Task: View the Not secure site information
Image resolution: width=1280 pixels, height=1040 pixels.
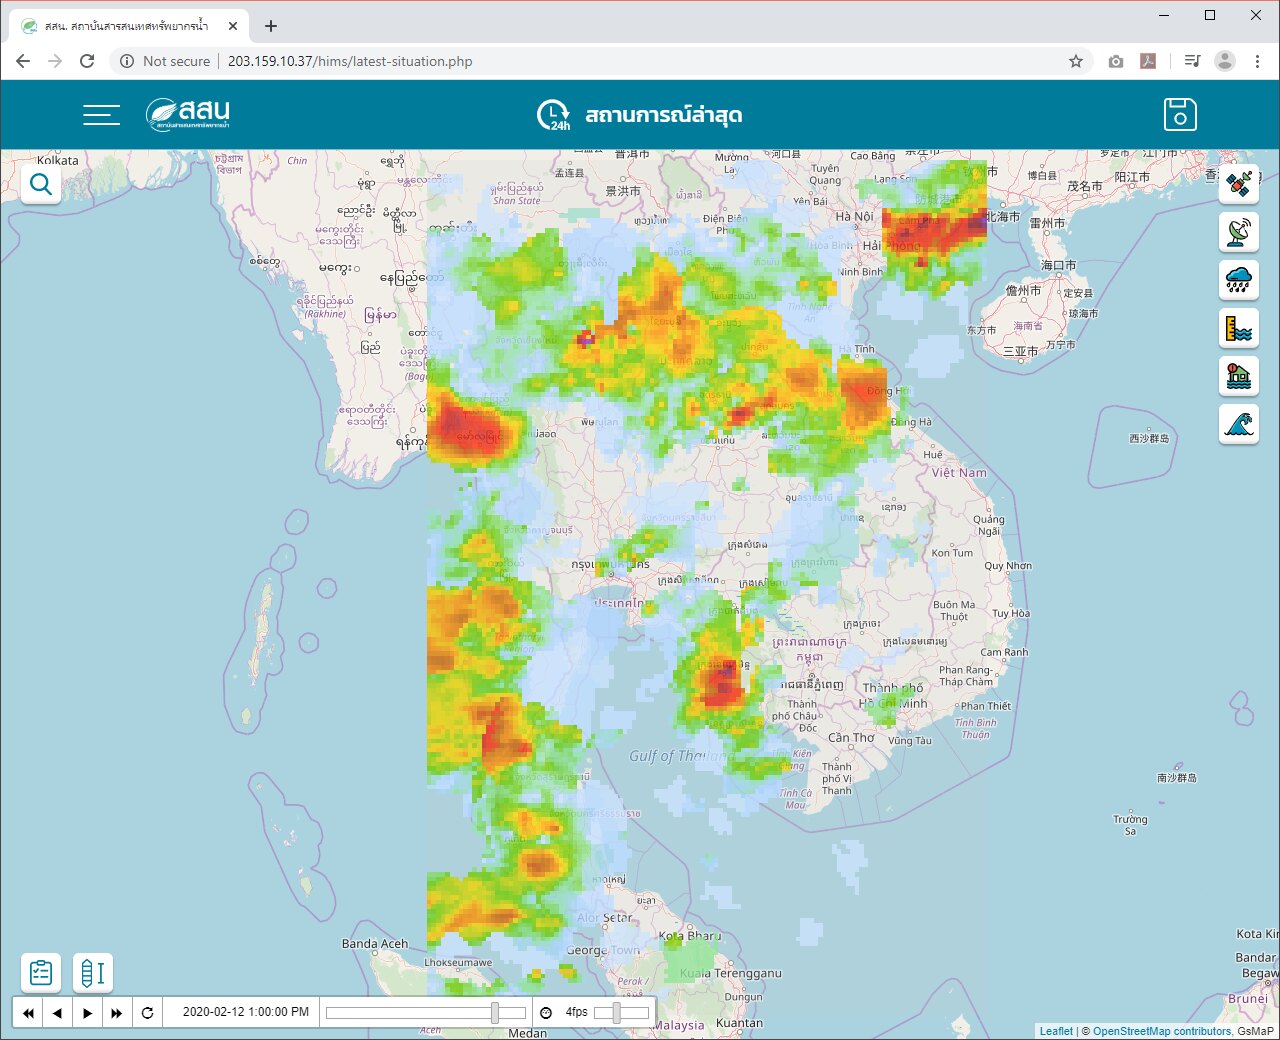Action: (x=165, y=61)
